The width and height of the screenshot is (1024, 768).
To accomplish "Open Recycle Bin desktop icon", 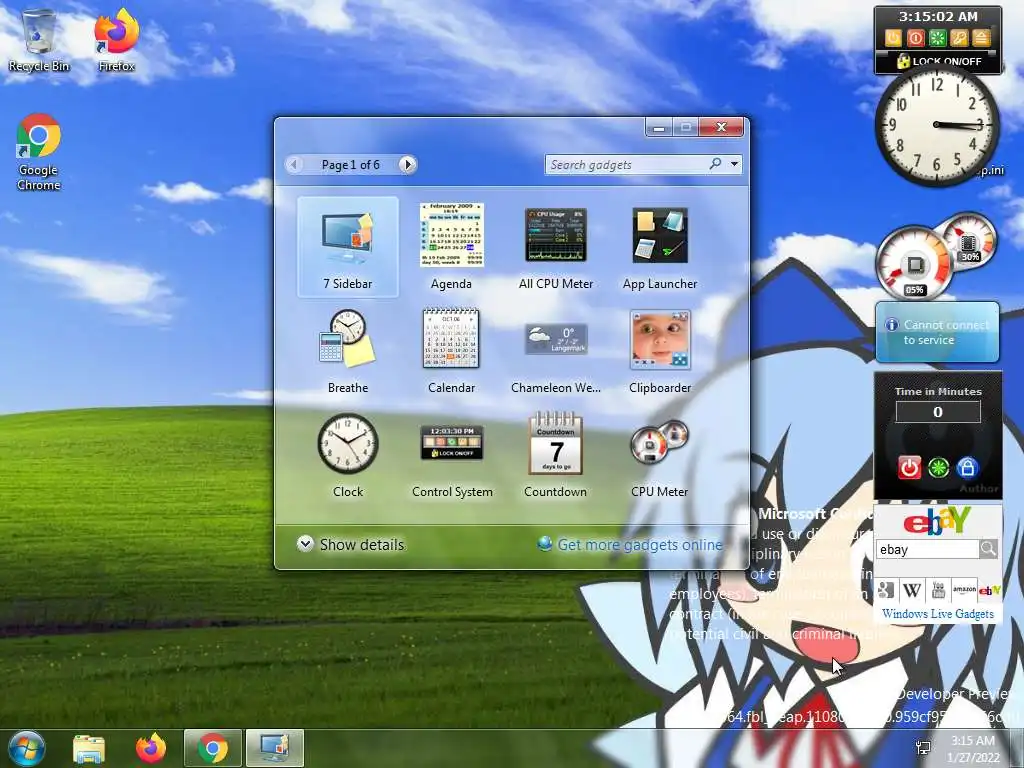I will click(x=39, y=40).
